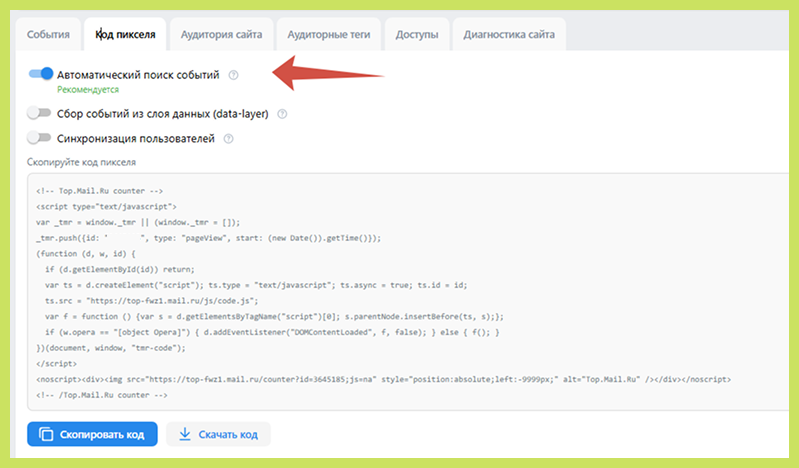The width and height of the screenshot is (799, 468).
Task: Click the 'if (w.opera ==' code line
Action: coord(272,332)
